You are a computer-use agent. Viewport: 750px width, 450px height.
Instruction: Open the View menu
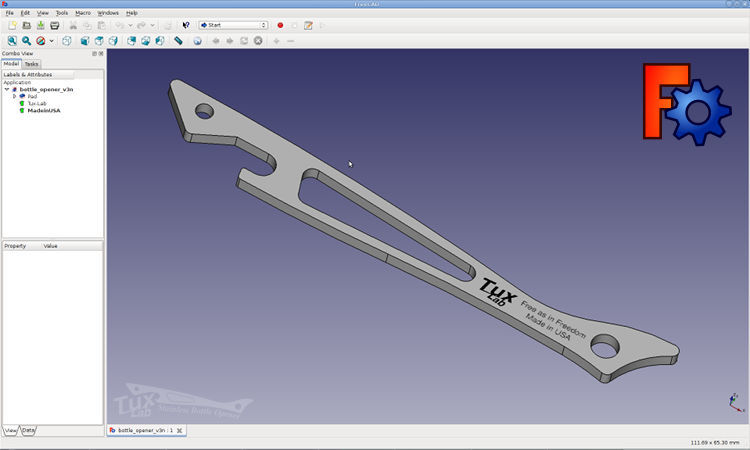pyautogui.click(x=43, y=13)
